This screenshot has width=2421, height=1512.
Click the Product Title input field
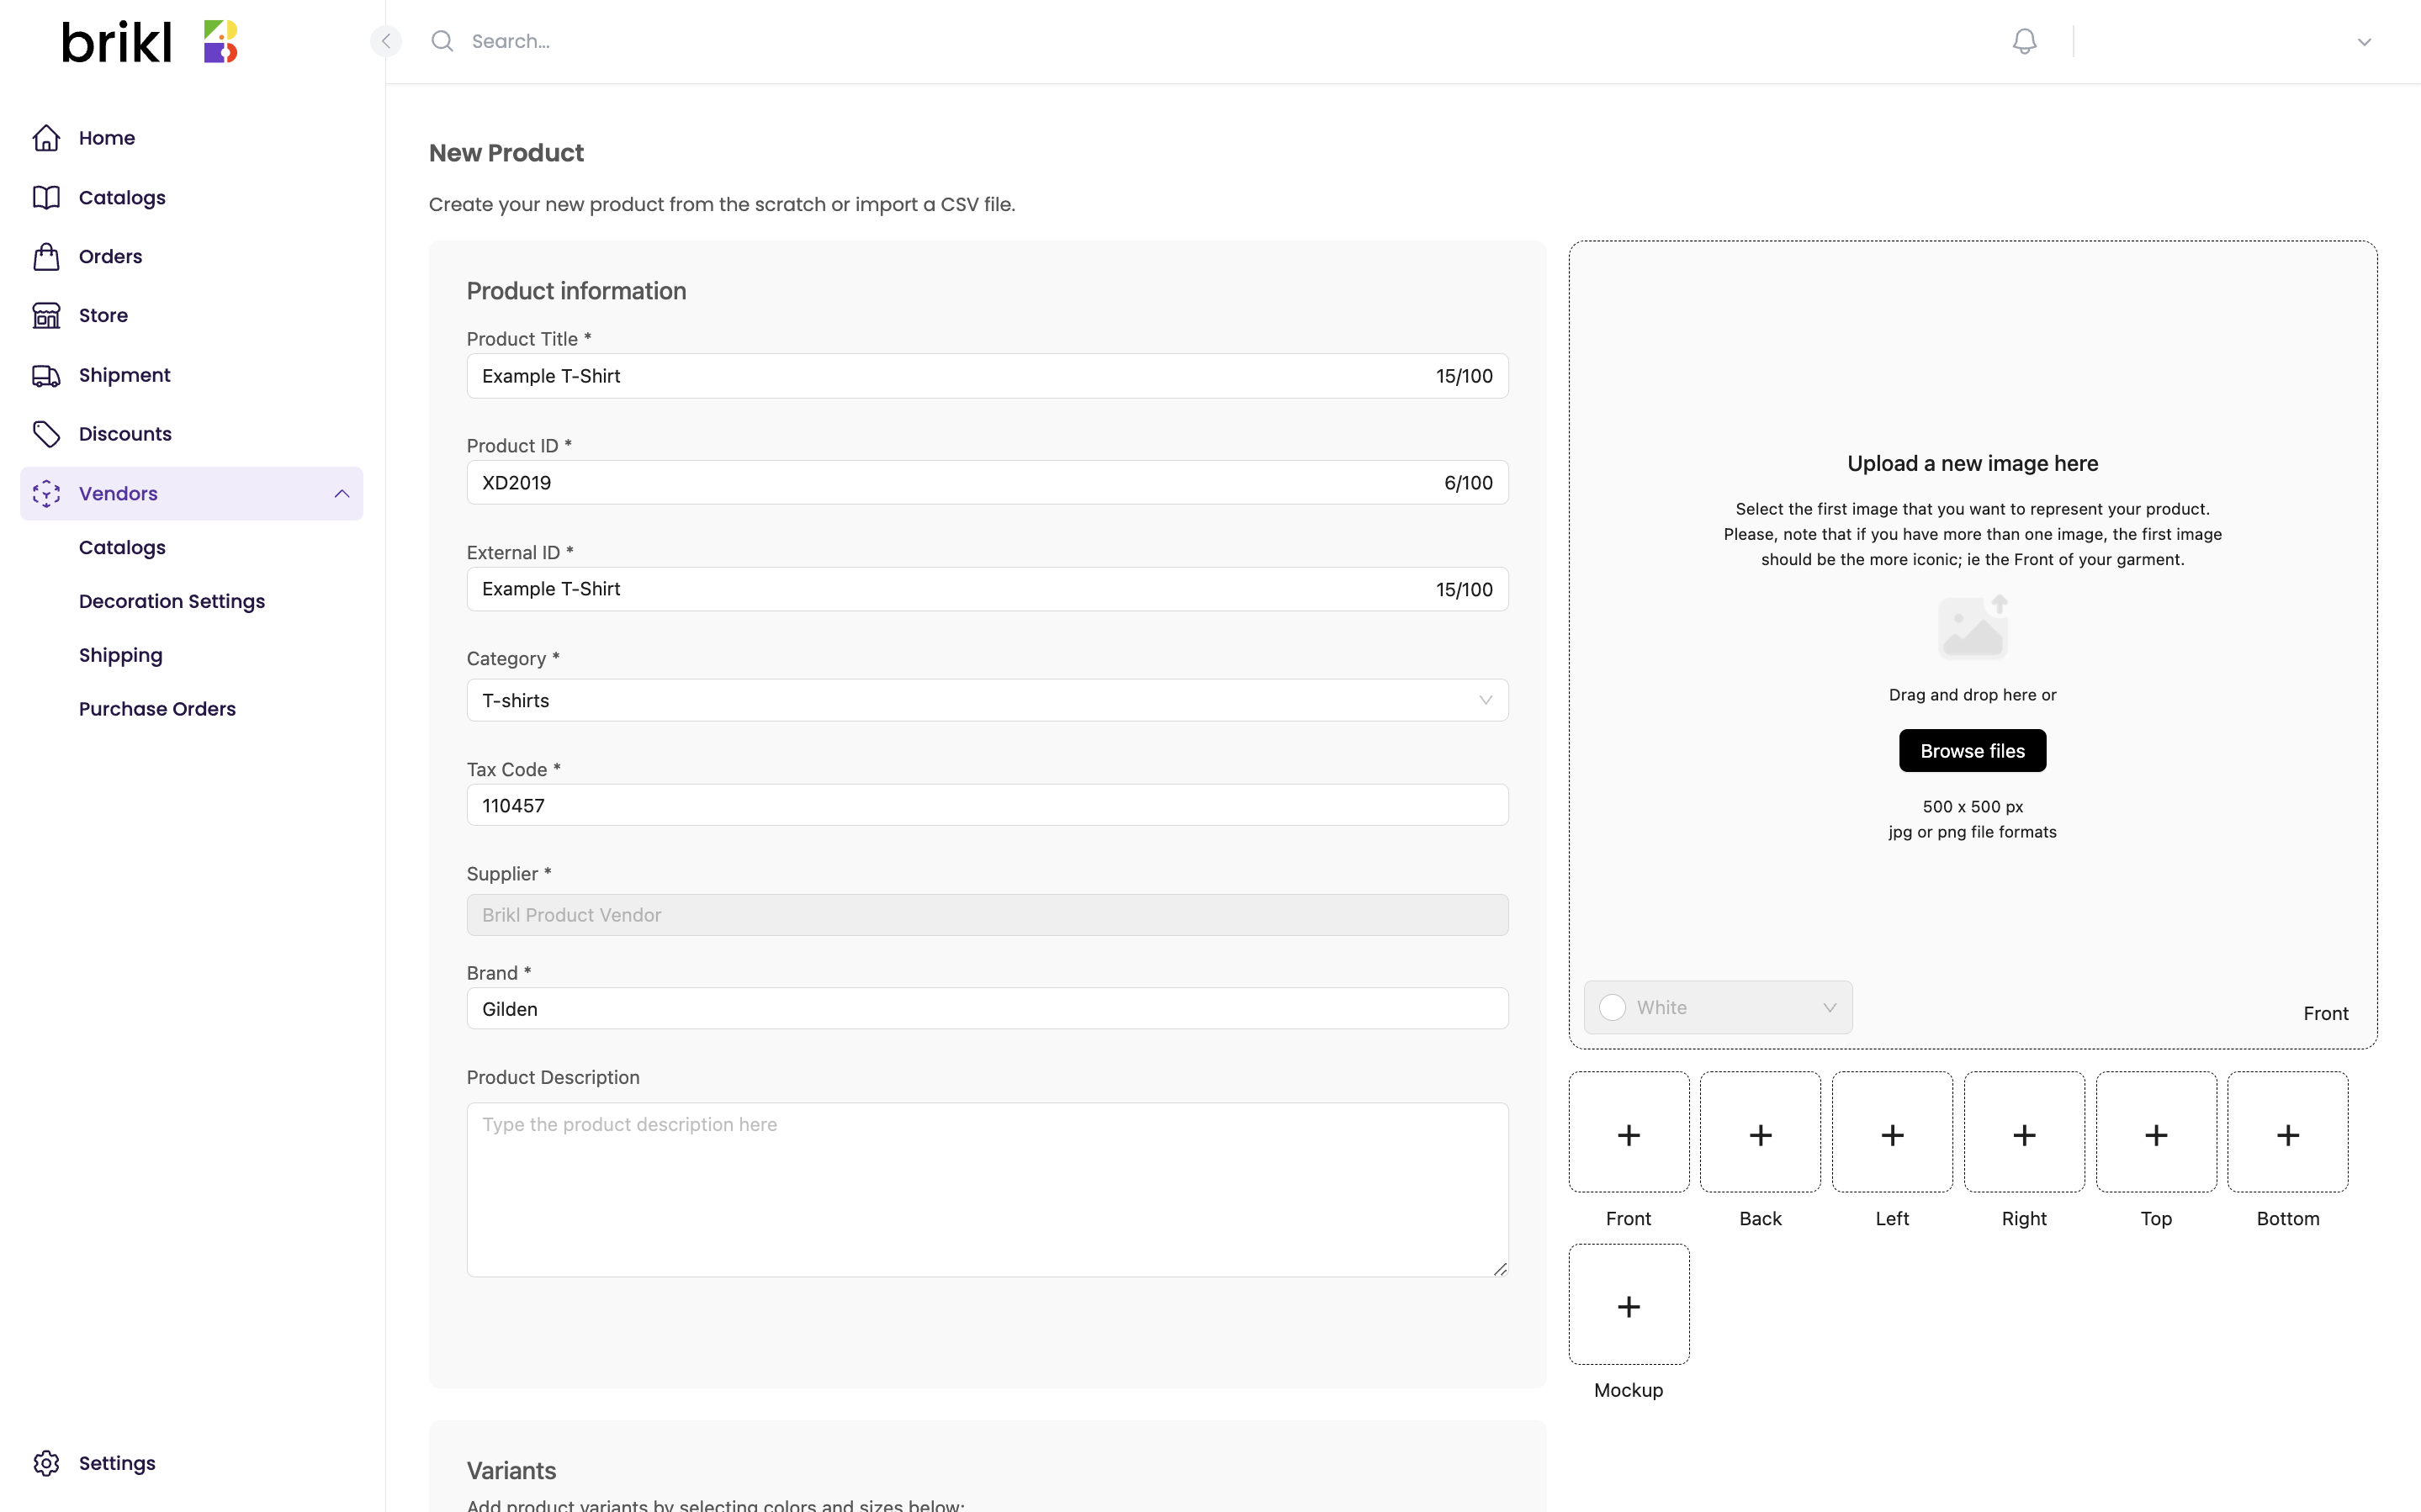pyautogui.click(x=988, y=374)
